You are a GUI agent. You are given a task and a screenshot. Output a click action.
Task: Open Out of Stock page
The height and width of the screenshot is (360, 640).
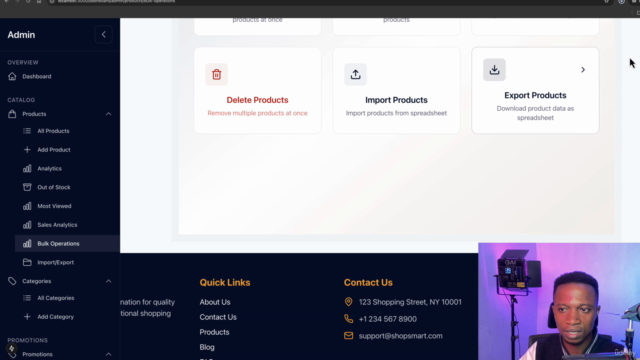point(54,187)
